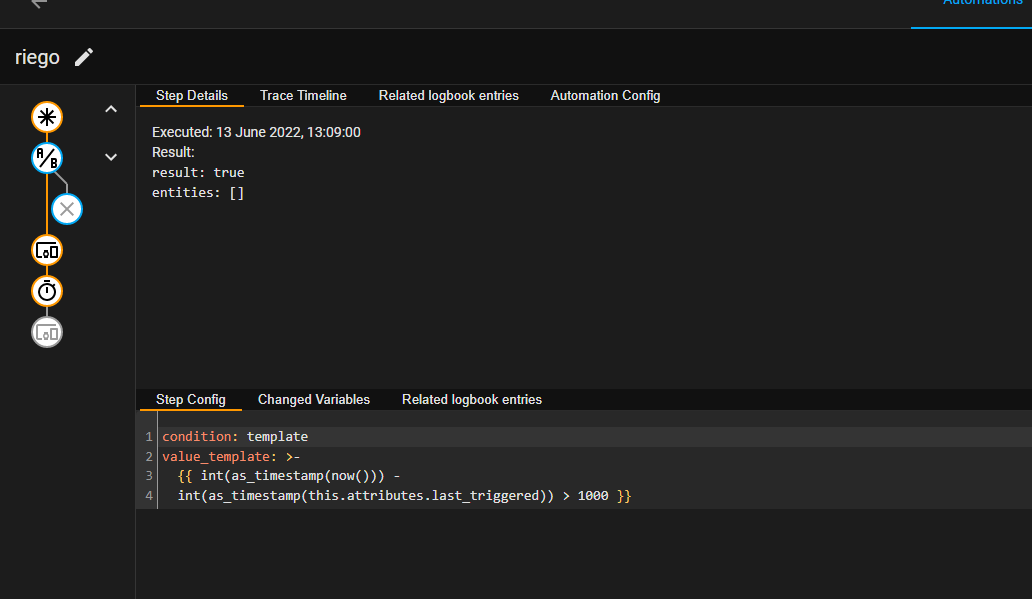Viewport: 1032px width, 599px height.
Task: Select the stopwatch delay node
Action: click(47, 291)
